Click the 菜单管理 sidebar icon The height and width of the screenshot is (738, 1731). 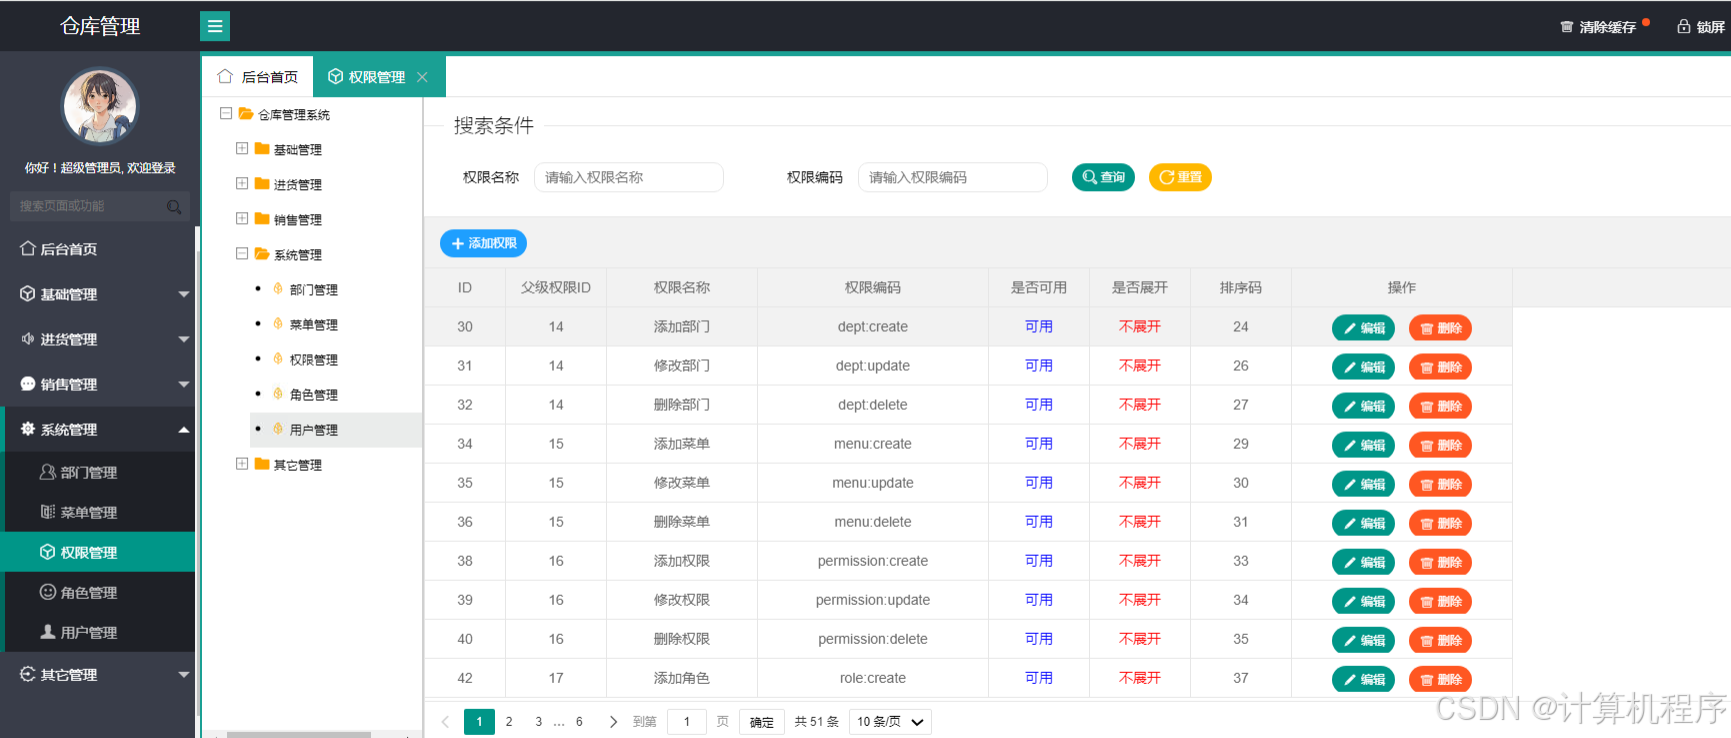point(47,512)
